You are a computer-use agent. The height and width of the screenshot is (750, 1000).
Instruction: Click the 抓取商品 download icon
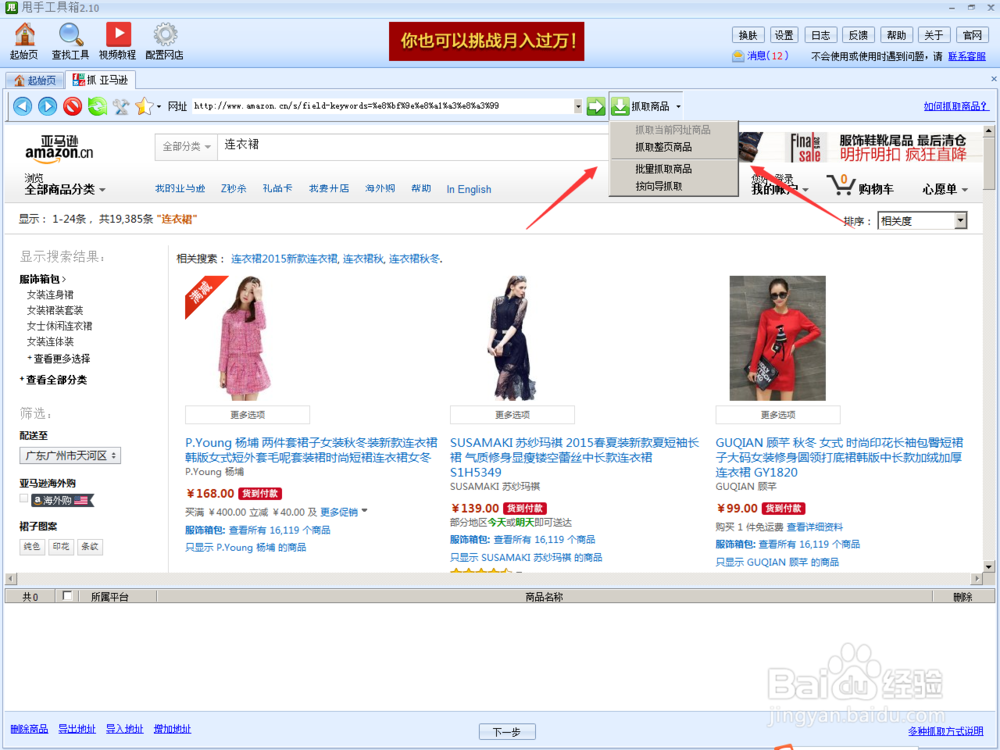[621, 106]
